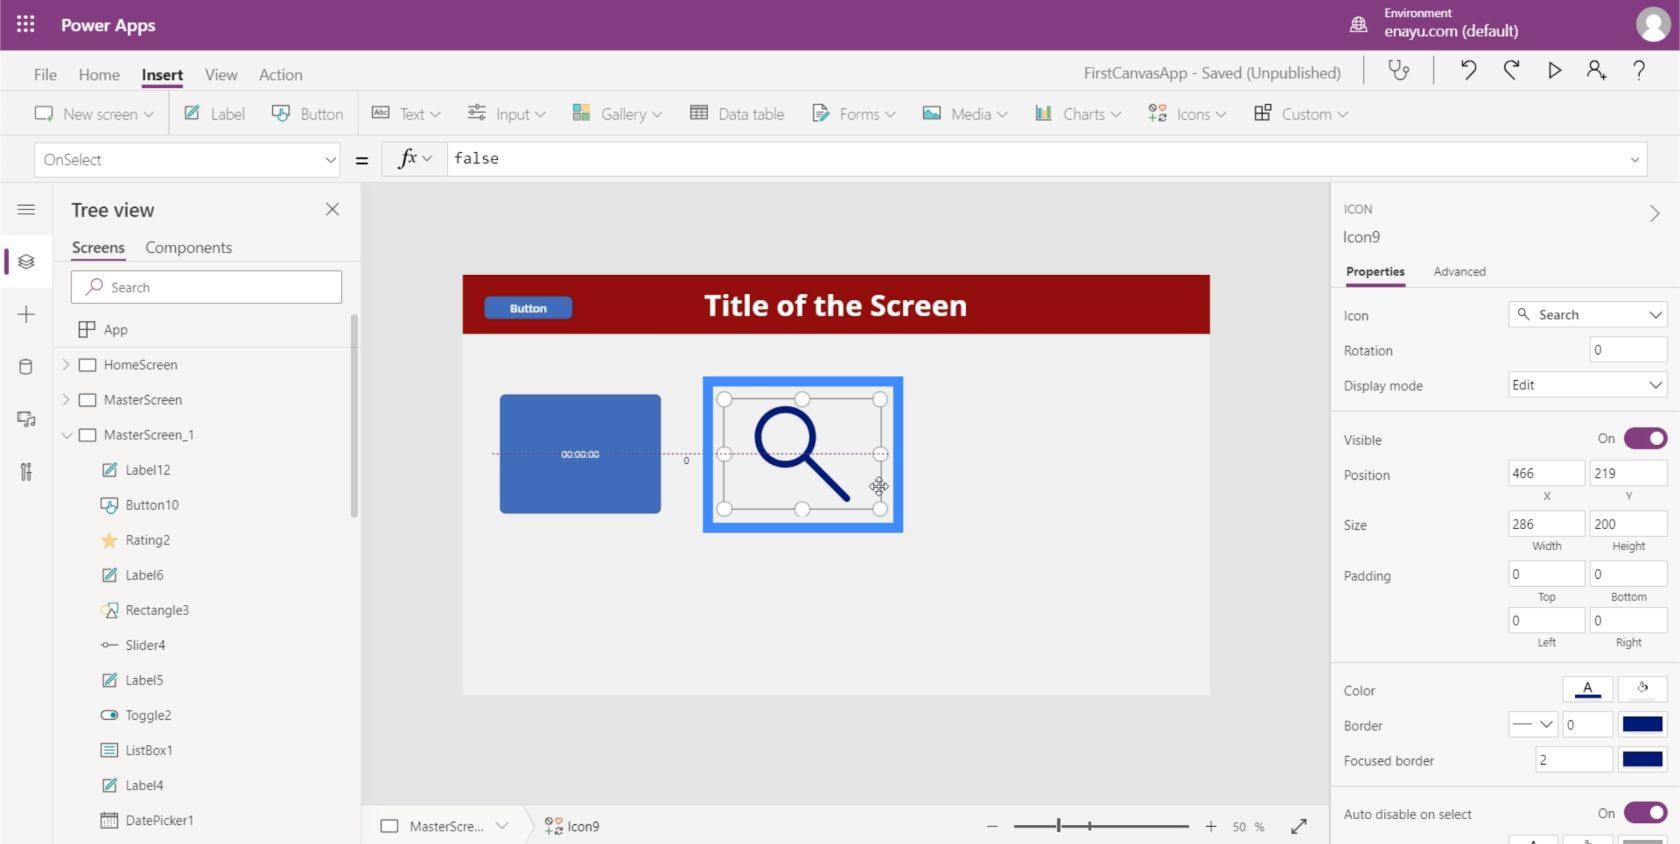Click the font color A icon

[x=1587, y=689]
